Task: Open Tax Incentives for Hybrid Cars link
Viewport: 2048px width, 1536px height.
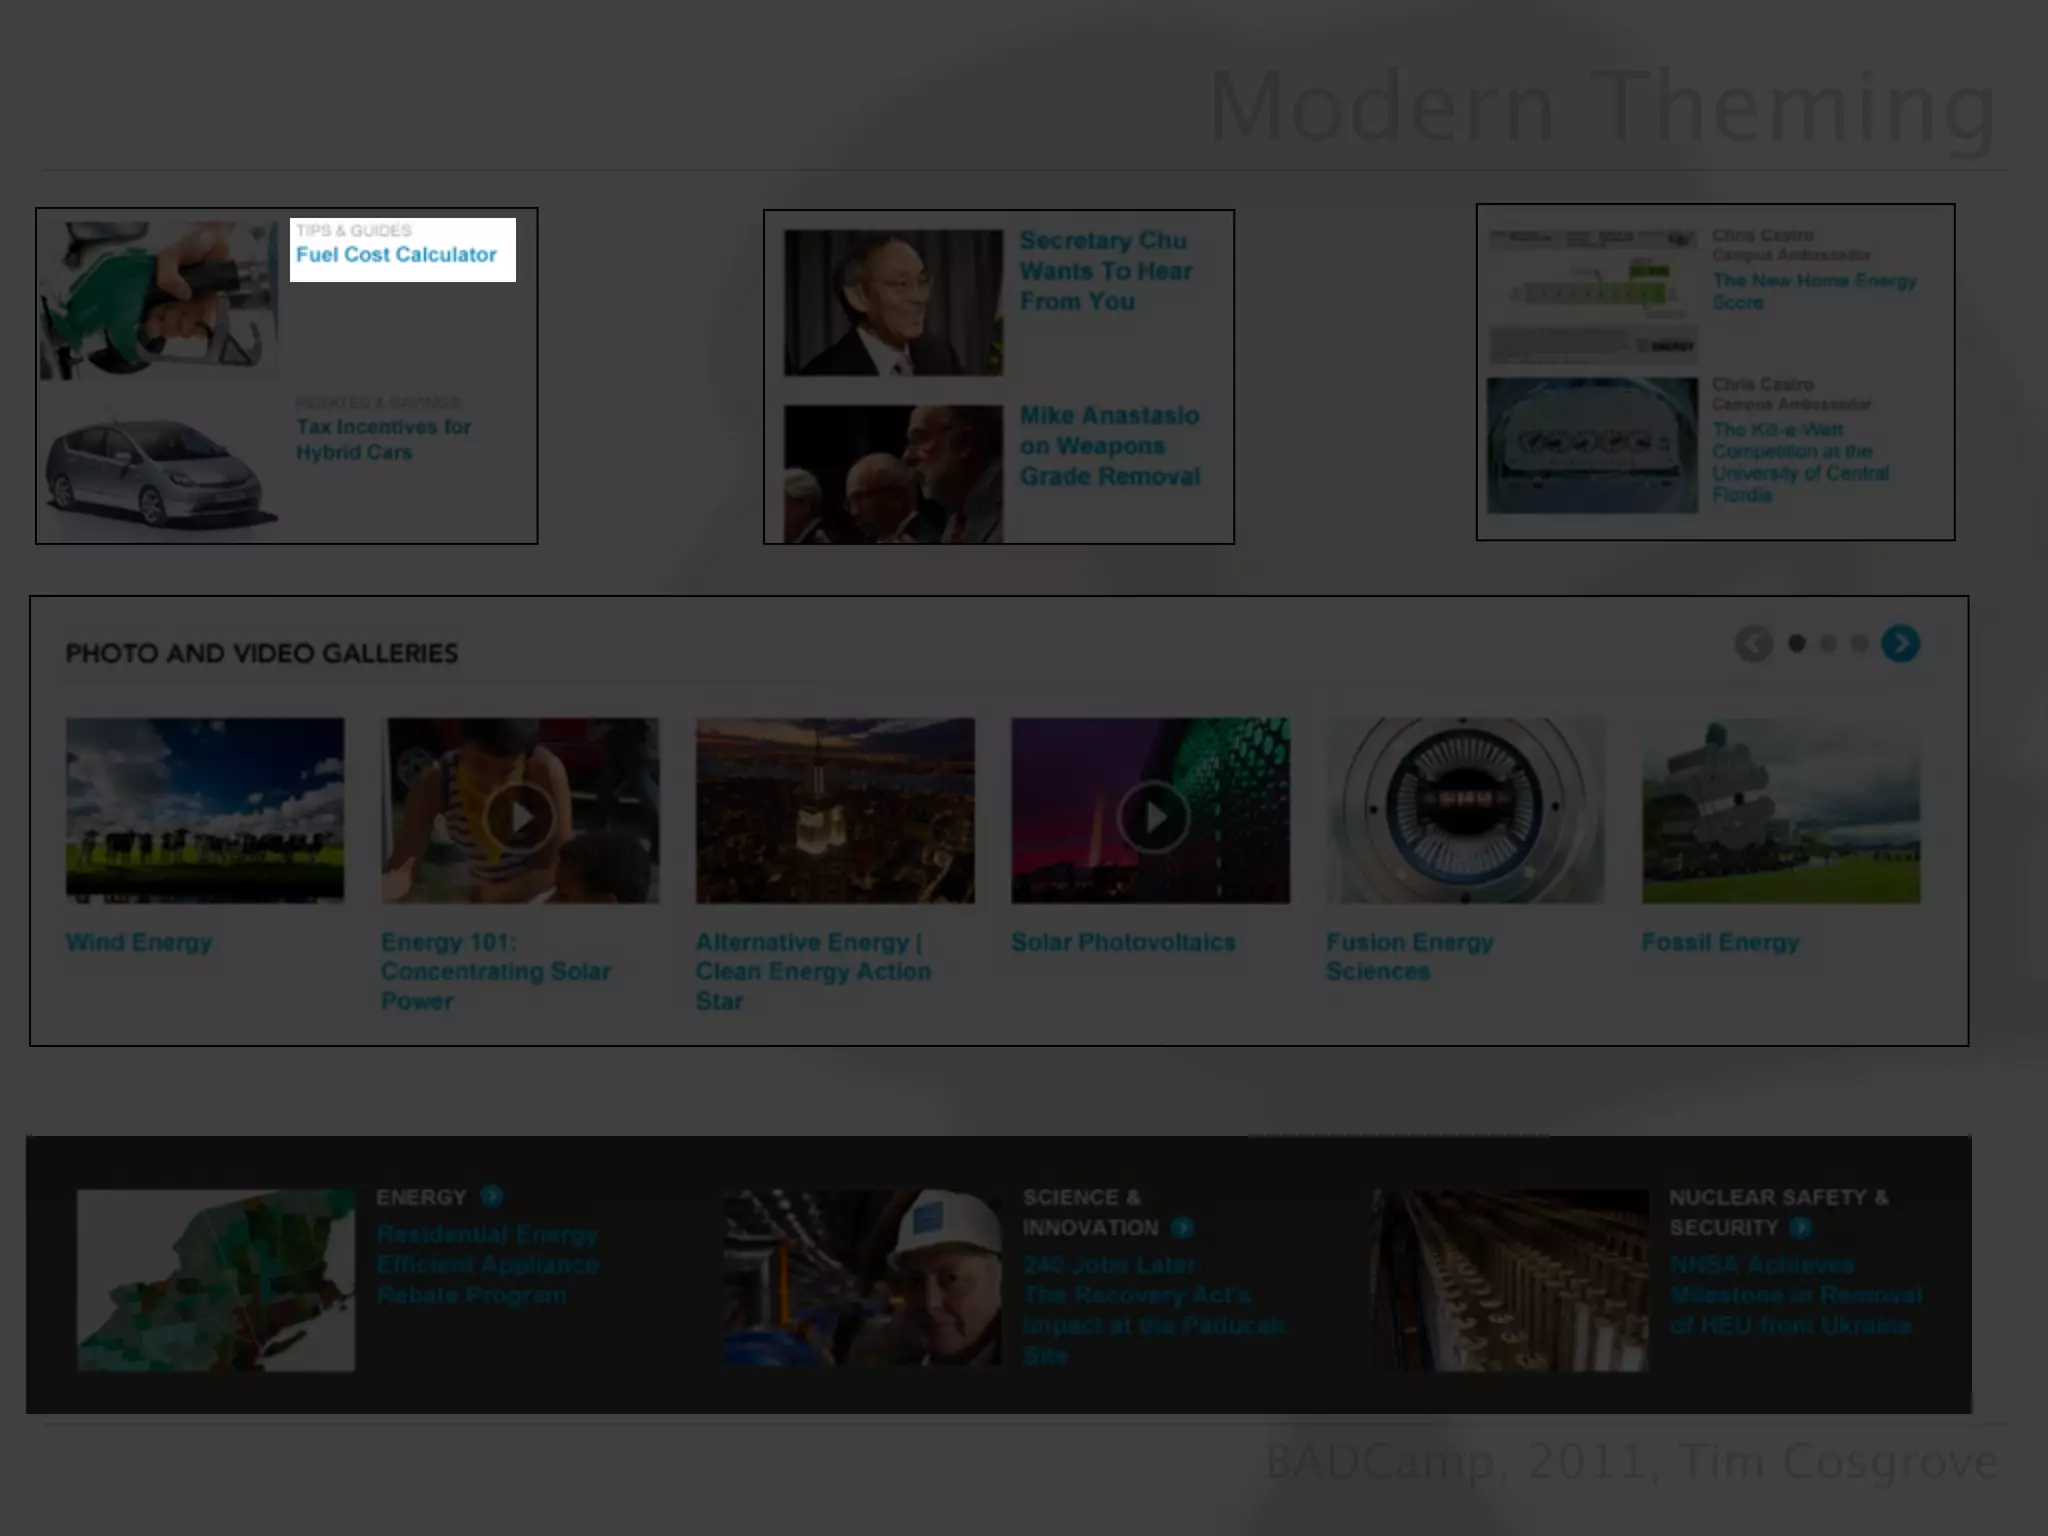Action: [383, 440]
